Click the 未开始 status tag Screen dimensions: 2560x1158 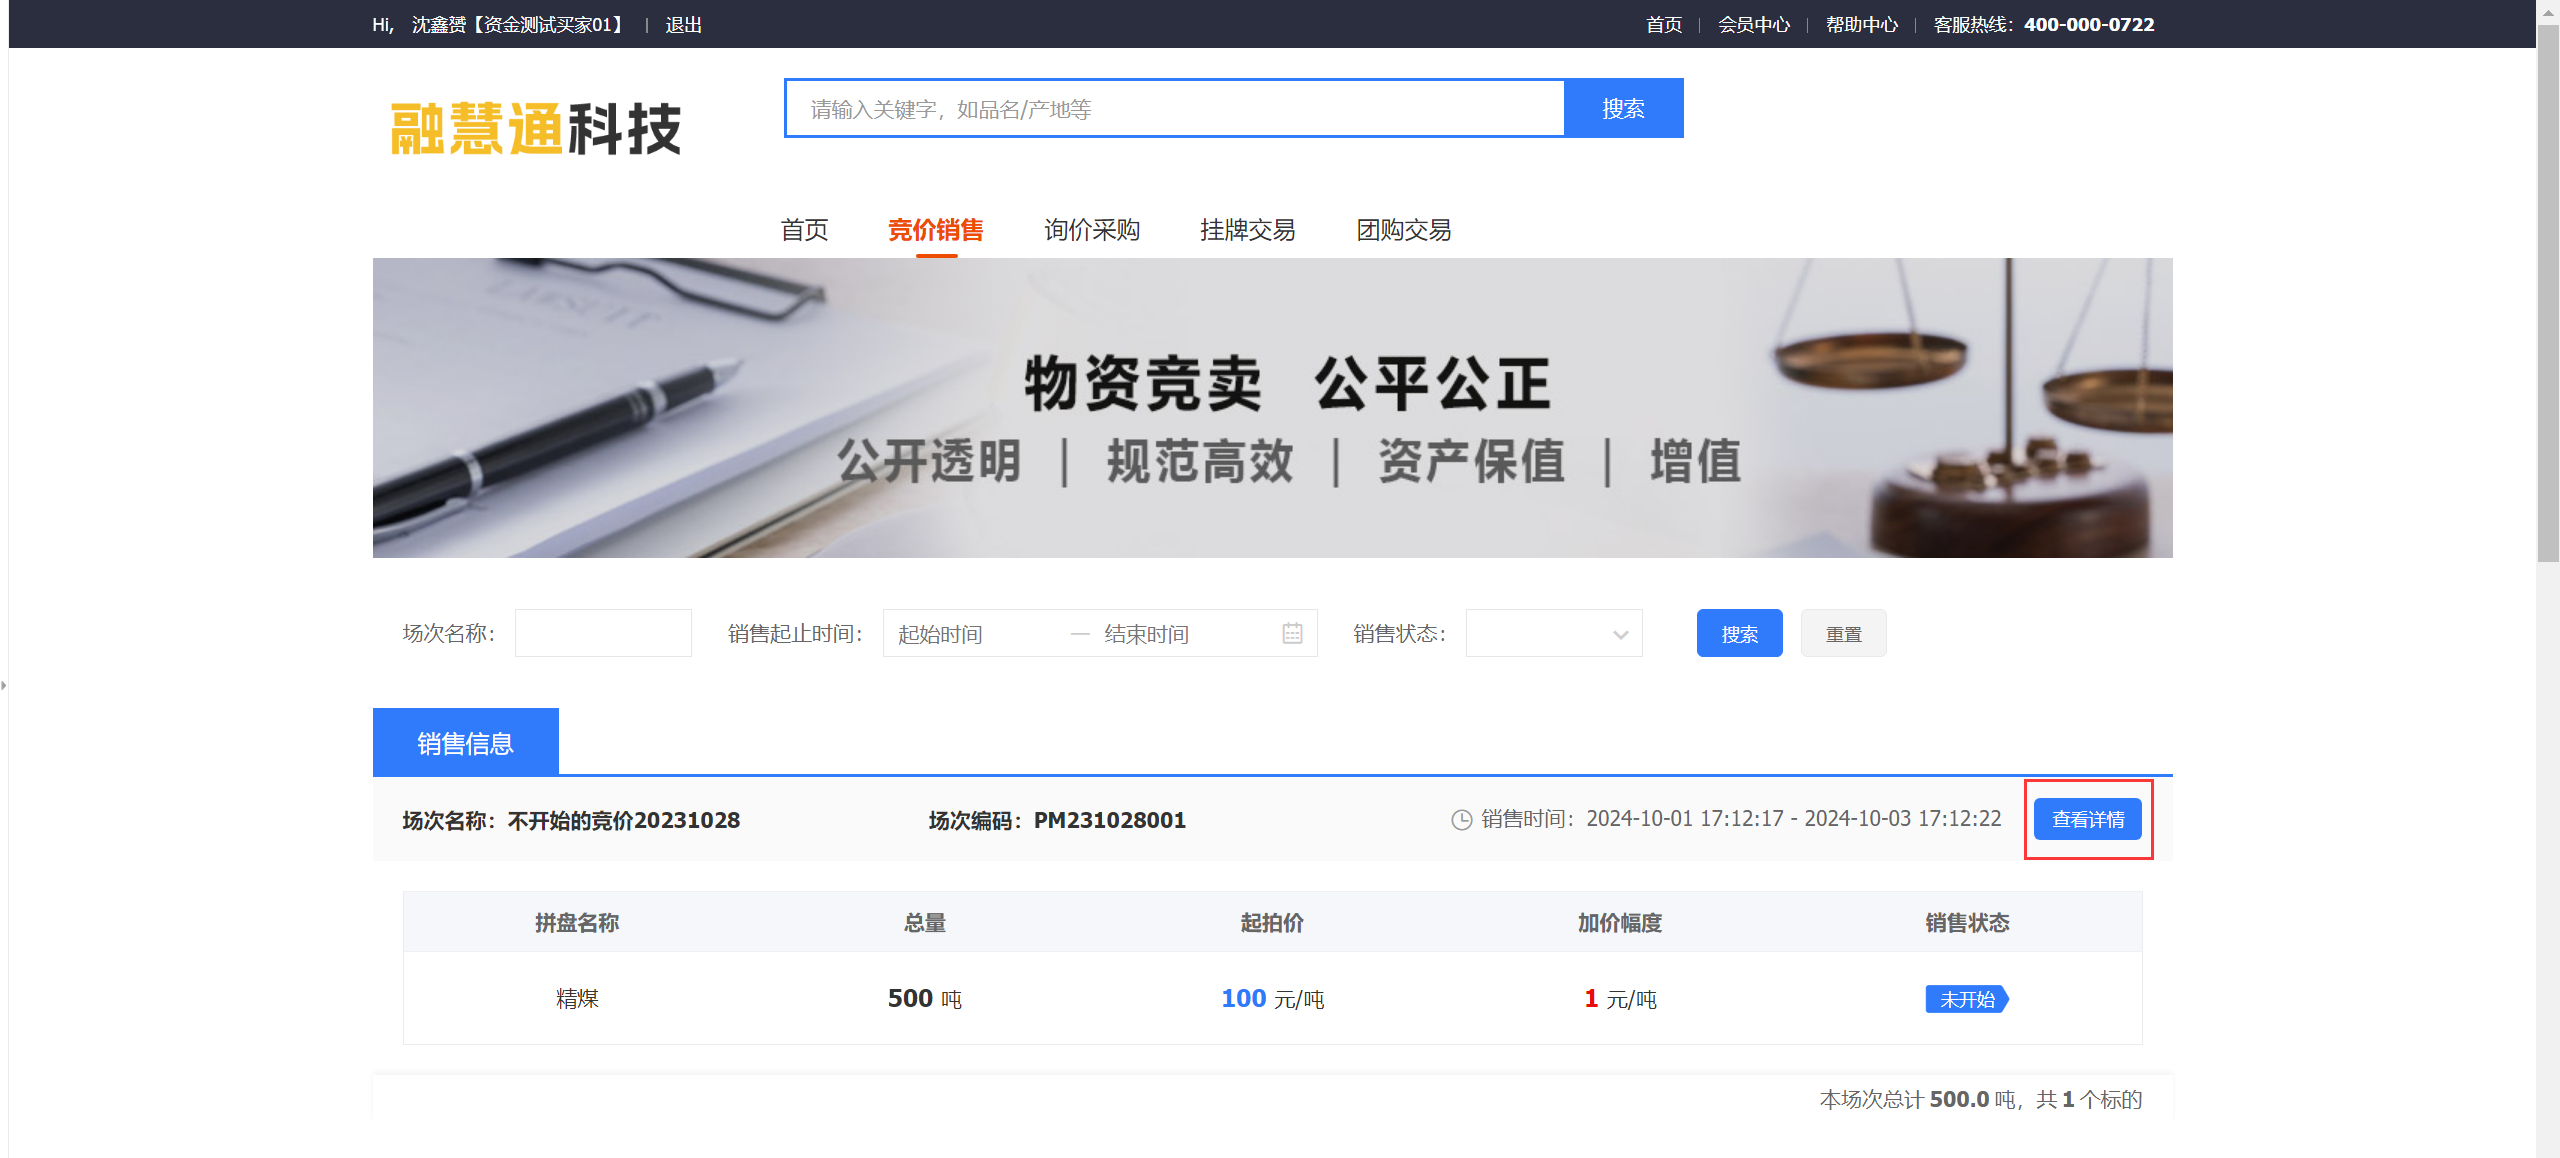(1967, 999)
